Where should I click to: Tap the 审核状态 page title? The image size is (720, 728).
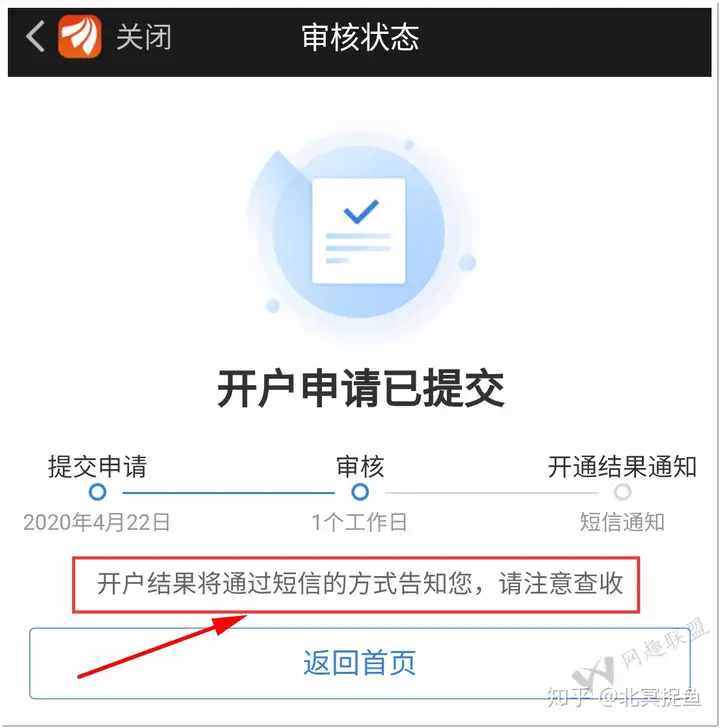point(360,37)
